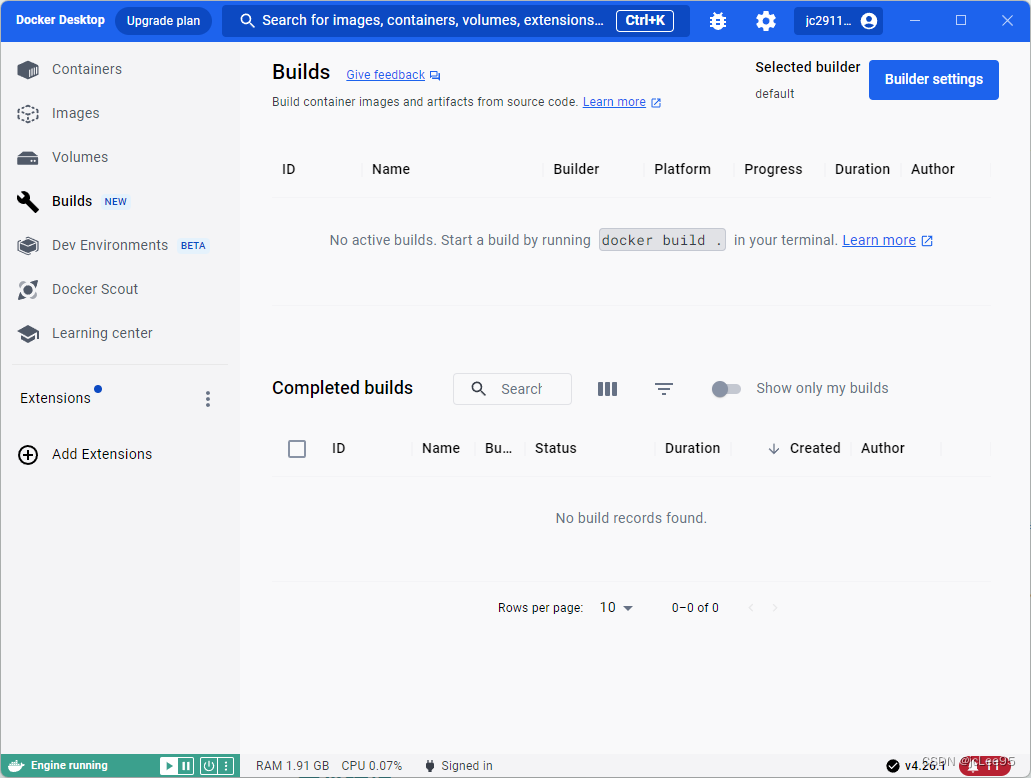Click the Upgrade plan button
Screen dimensions: 1031x778
coord(163,21)
